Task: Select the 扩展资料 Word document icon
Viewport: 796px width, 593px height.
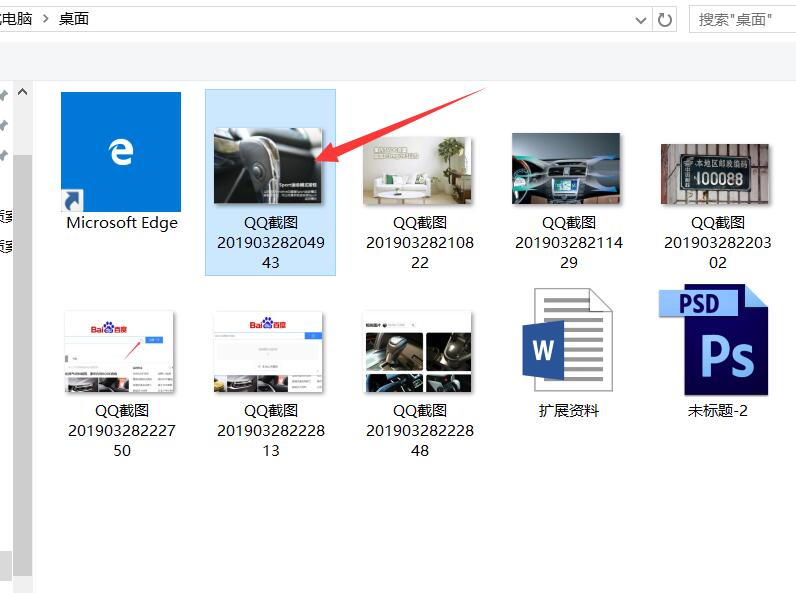Action: pyautogui.click(x=568, y=341)
